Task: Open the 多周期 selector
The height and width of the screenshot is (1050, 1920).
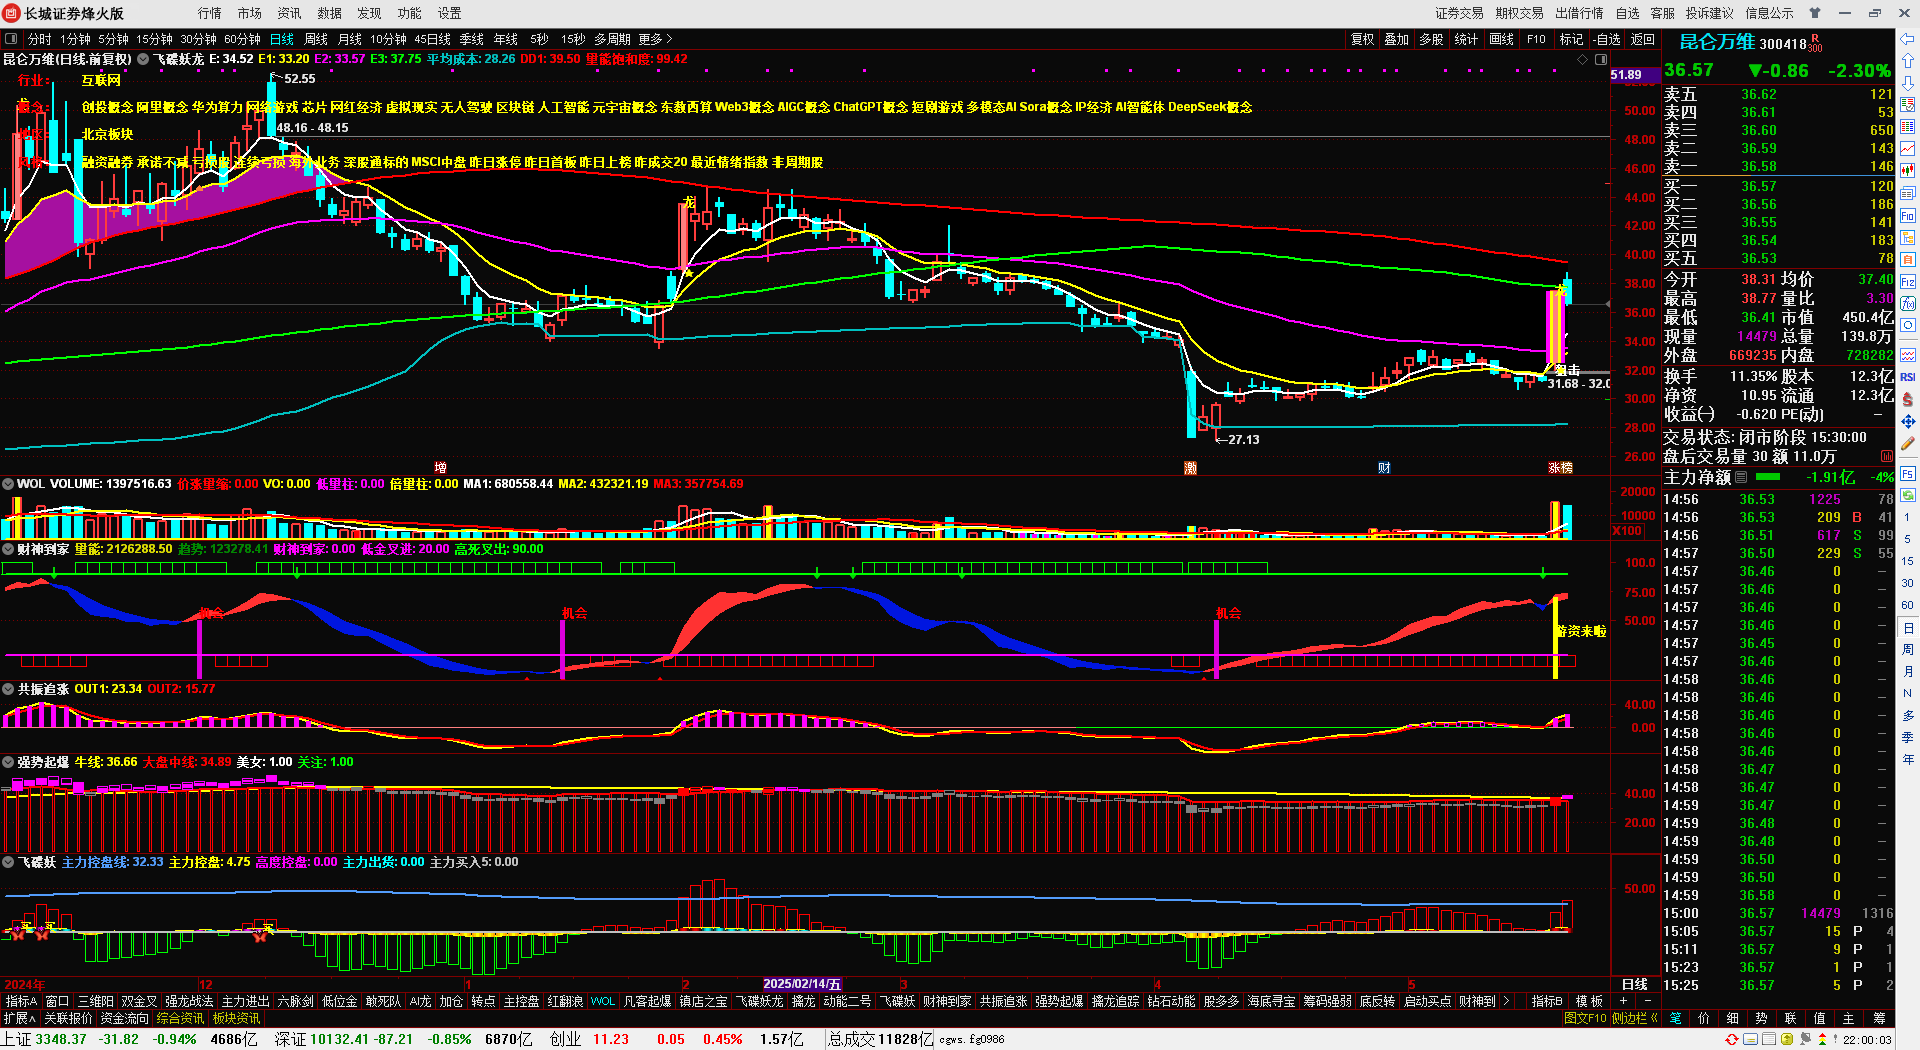Action: pyautogui.click(x=612, y=39)
